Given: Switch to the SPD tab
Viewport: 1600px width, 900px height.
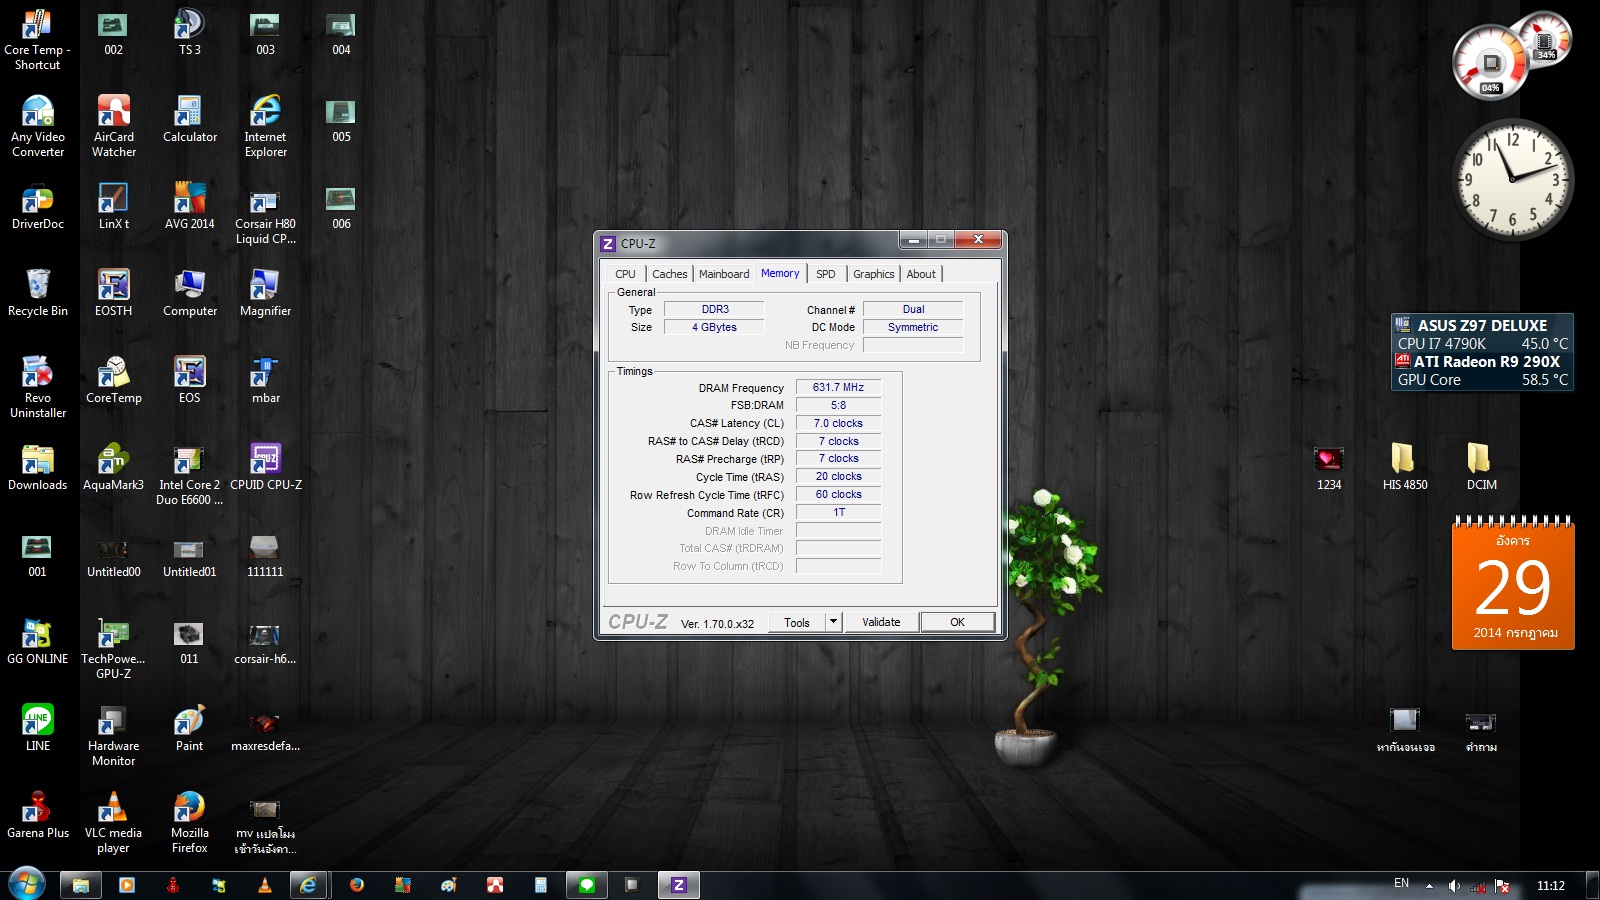Looking at the screenshot, I should [x=826, y=274].
